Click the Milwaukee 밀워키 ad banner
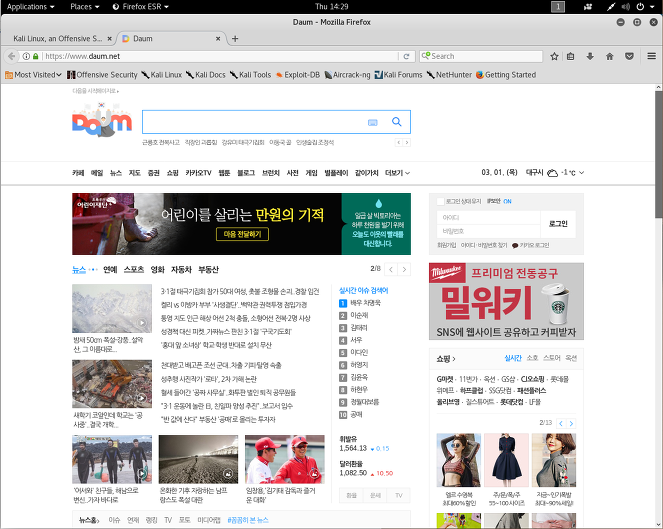The height and width of the screenshot is (529, 663). coord(506,301)
